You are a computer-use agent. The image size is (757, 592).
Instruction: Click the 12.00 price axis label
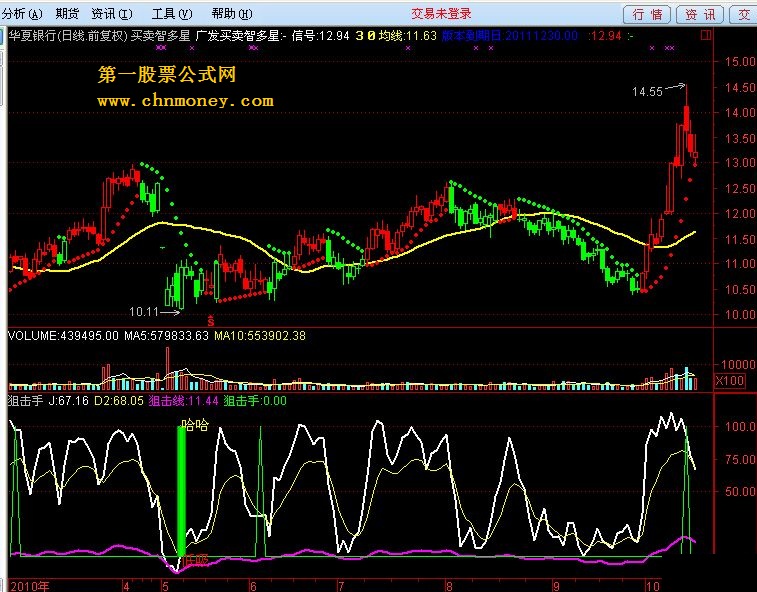[x=740, y=213]
